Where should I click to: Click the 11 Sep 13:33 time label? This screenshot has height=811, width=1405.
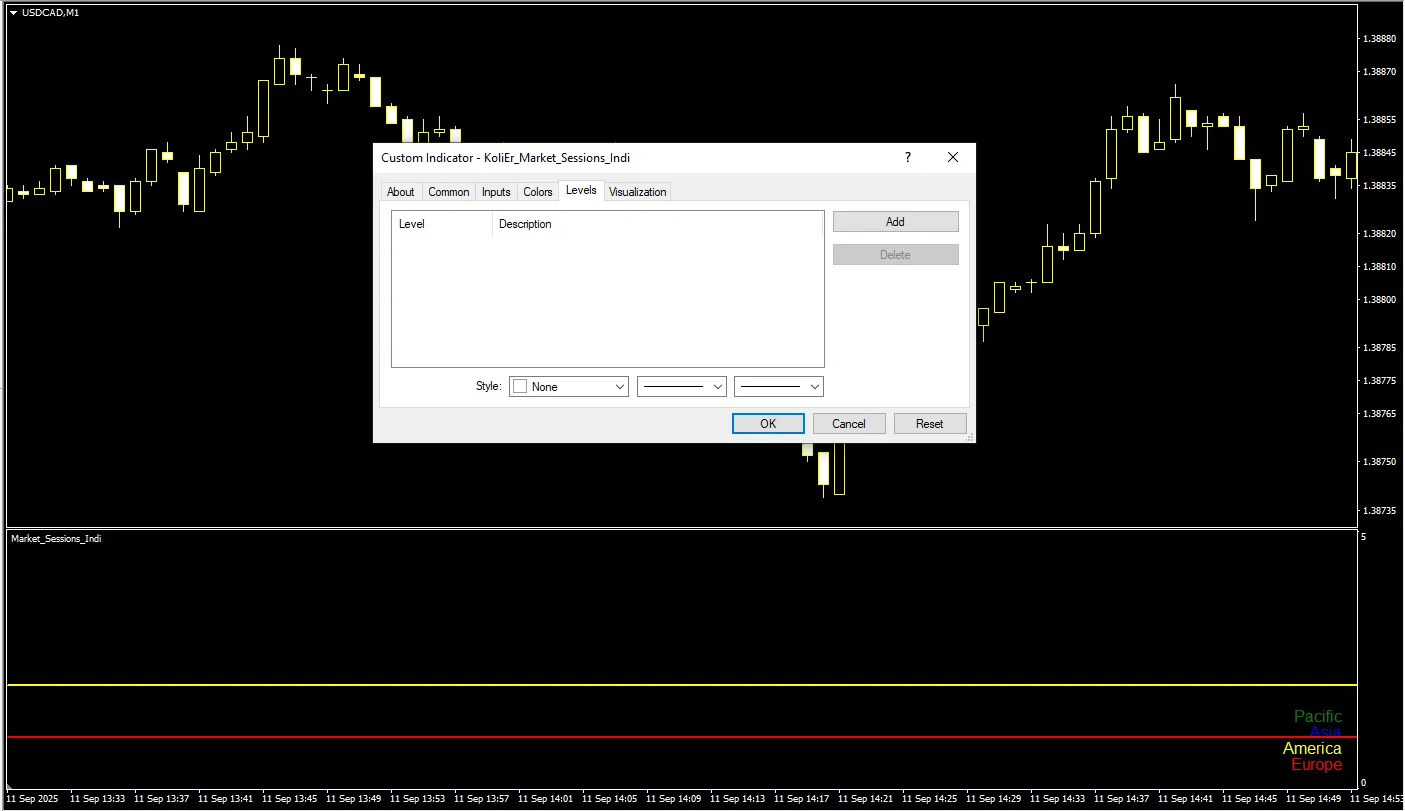[x=97, y=799]
